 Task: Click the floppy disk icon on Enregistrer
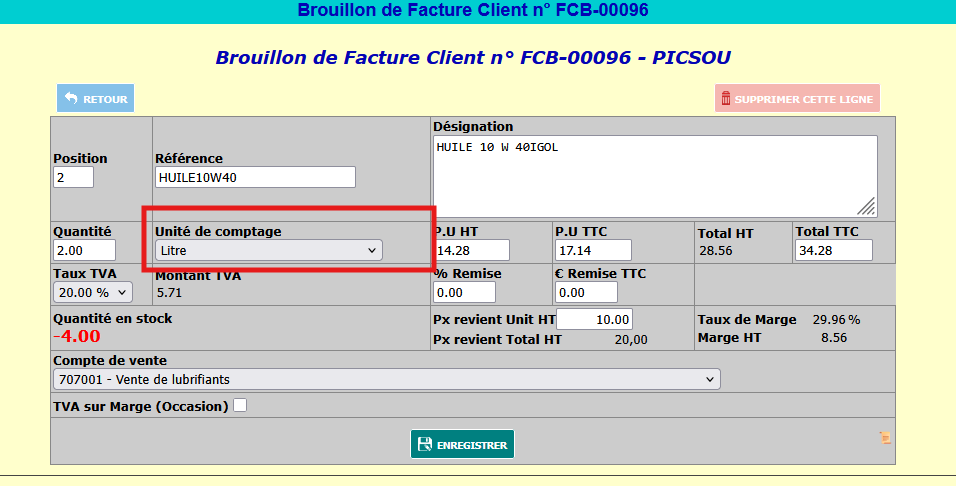pyautogui.click(x=424, y=445)
